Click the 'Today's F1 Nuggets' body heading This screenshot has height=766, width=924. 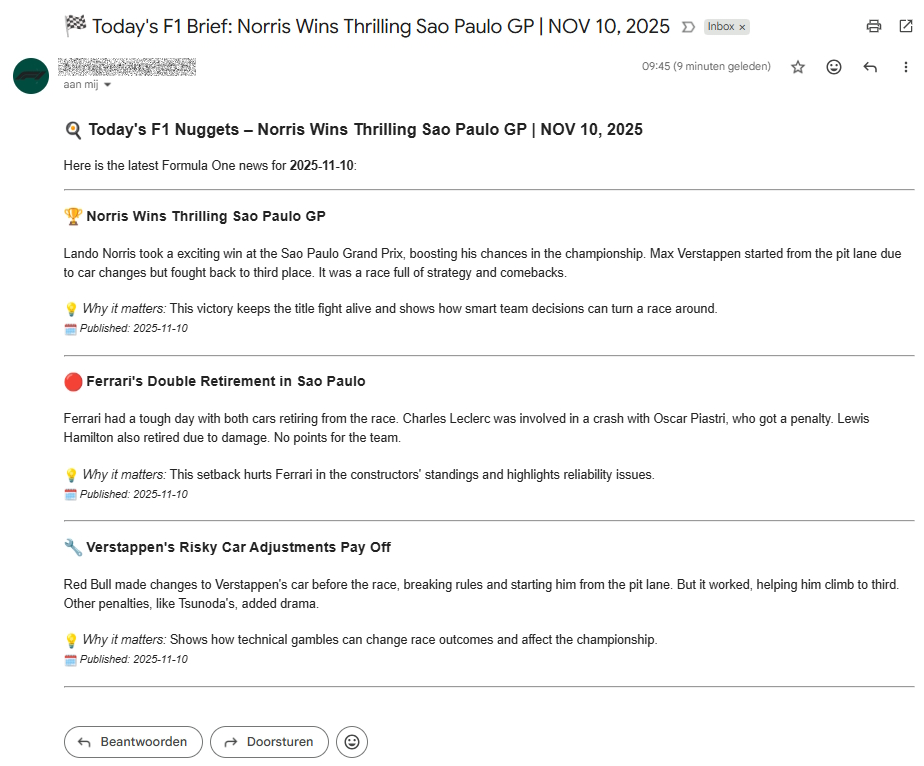coord(365,130)
